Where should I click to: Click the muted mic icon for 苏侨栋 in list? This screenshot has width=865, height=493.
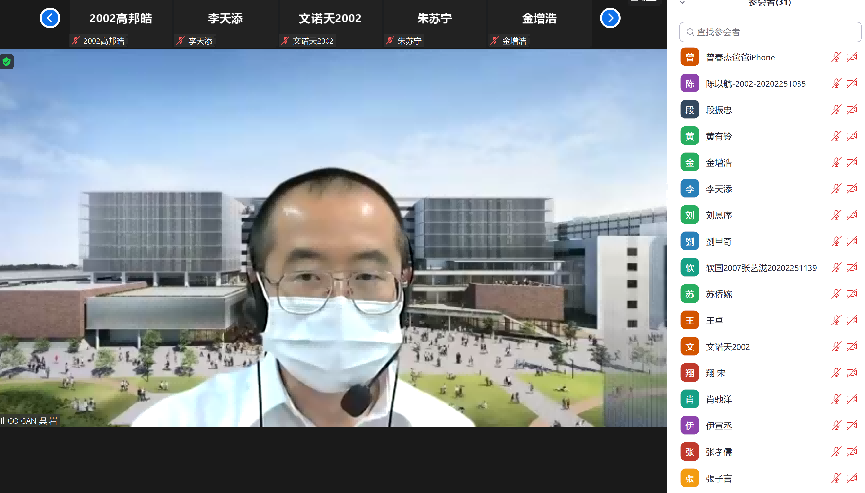(x=836, y=294)
